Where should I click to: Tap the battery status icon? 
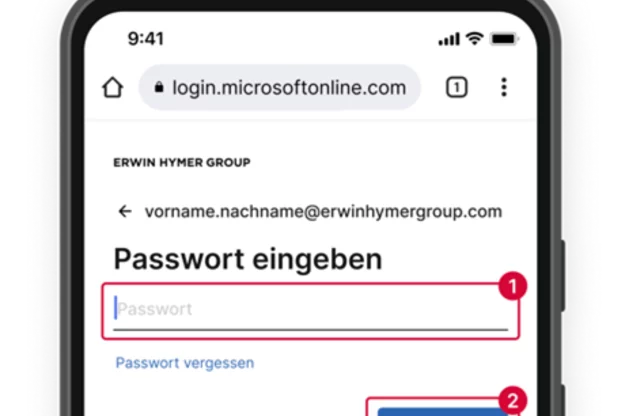[x=504, y=39]
